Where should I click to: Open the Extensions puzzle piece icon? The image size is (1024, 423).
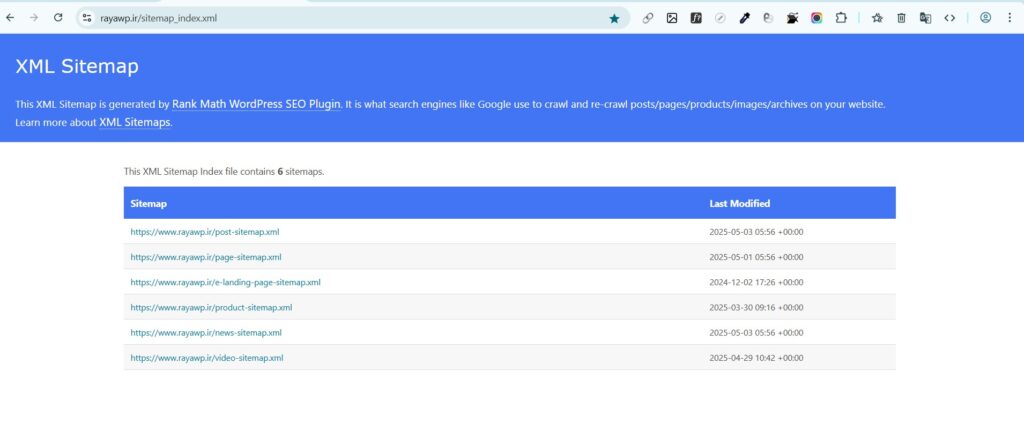click(x=841, y=18)
